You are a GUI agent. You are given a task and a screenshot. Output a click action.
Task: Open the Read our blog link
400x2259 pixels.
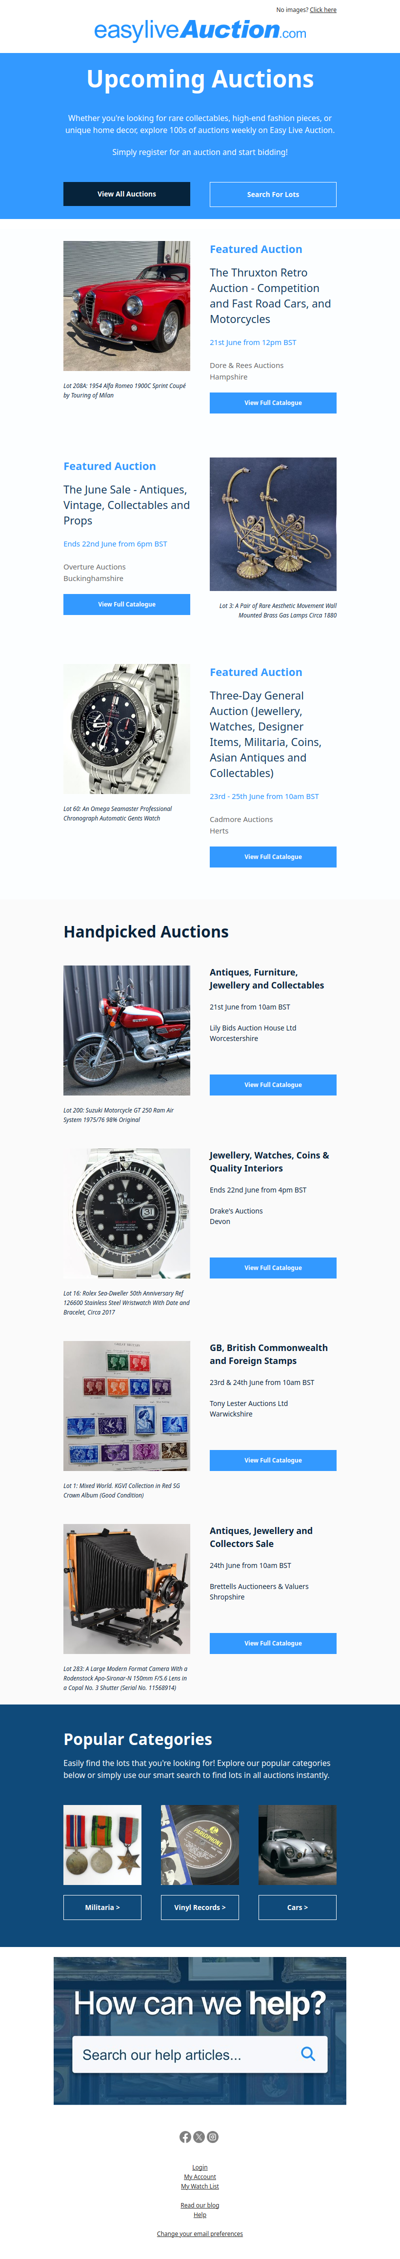[200, 2205]
